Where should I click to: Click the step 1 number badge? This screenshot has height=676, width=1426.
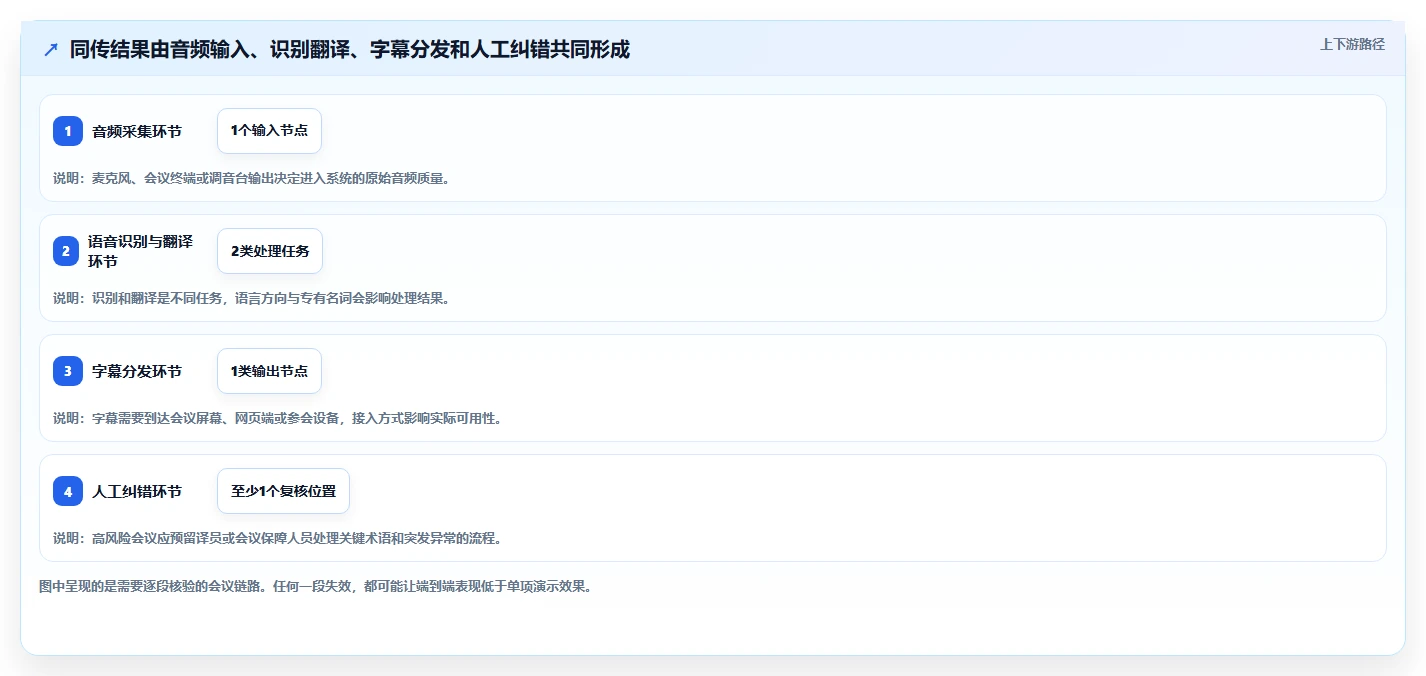coord(68,131)
